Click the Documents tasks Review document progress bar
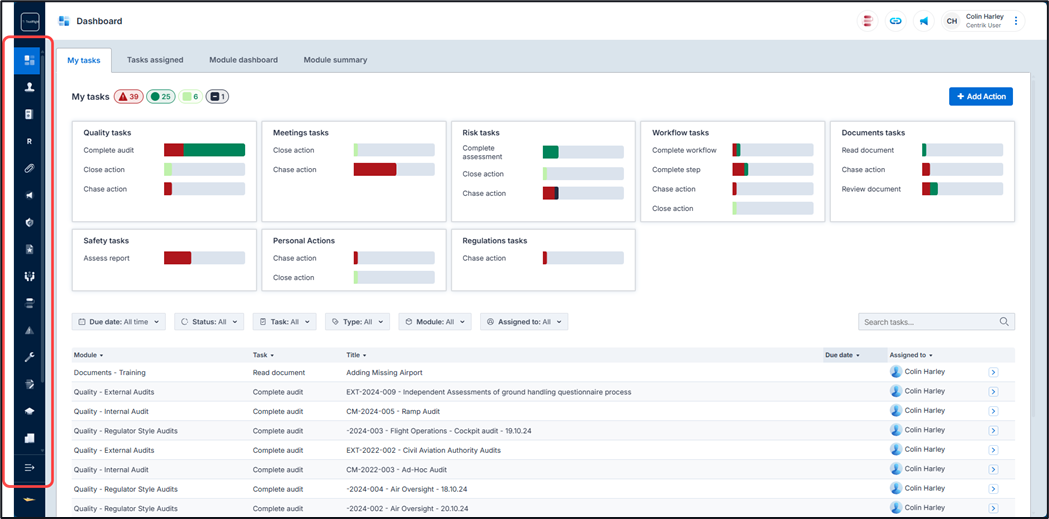Image resolution: width=1049 pixels, height=519 pixels. tap(963, 189)
